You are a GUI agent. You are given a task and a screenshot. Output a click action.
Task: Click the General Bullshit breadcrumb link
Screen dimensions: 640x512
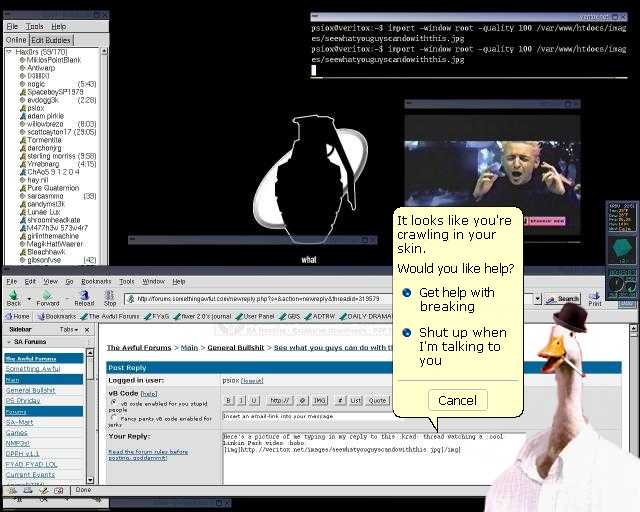click(236, 347)
